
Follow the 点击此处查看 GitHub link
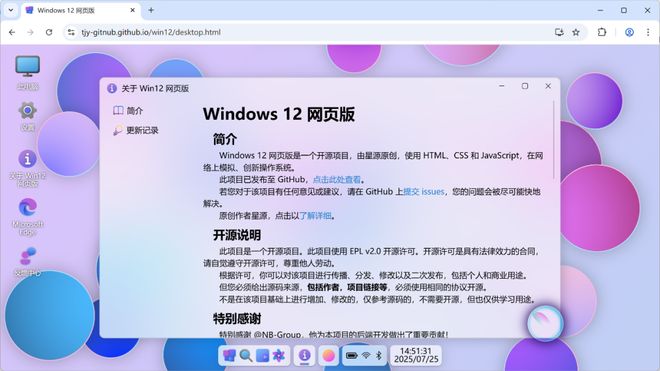coord(337,179)
